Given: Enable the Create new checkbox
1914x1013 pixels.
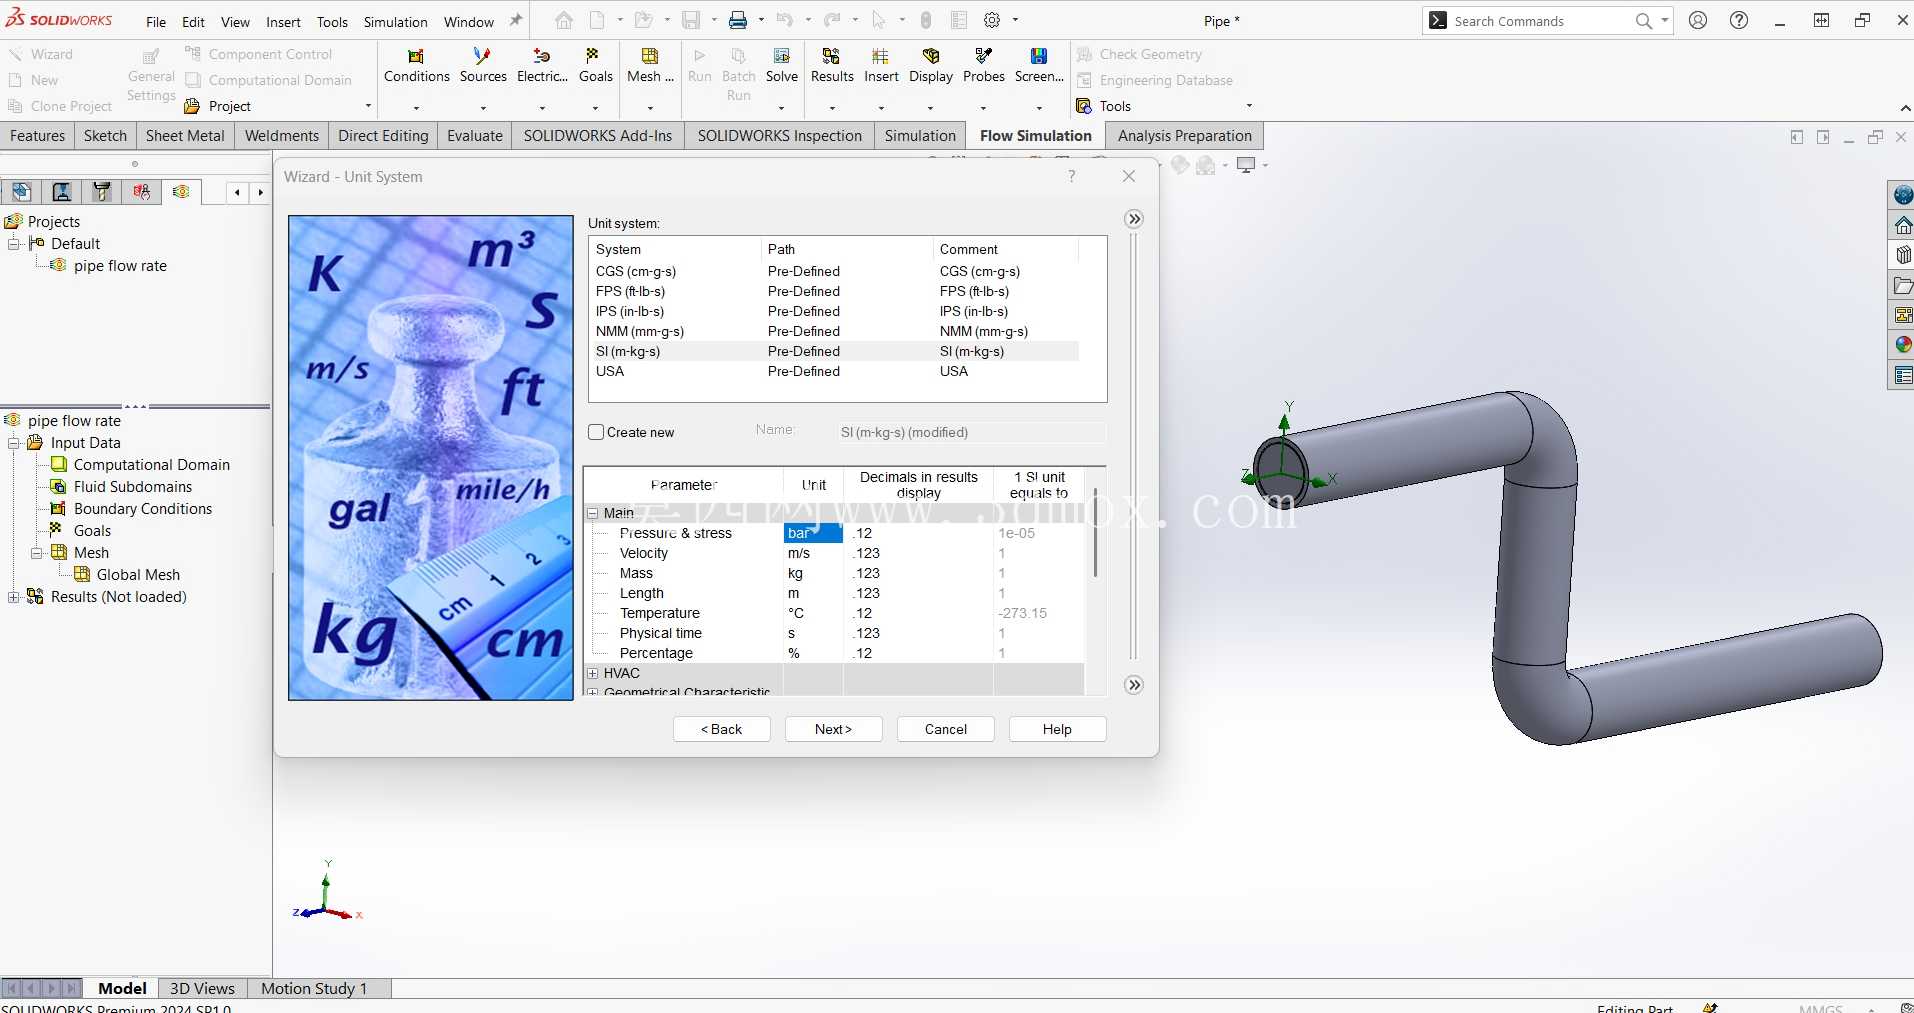Looking at the screenshot, I should [596, 432].
